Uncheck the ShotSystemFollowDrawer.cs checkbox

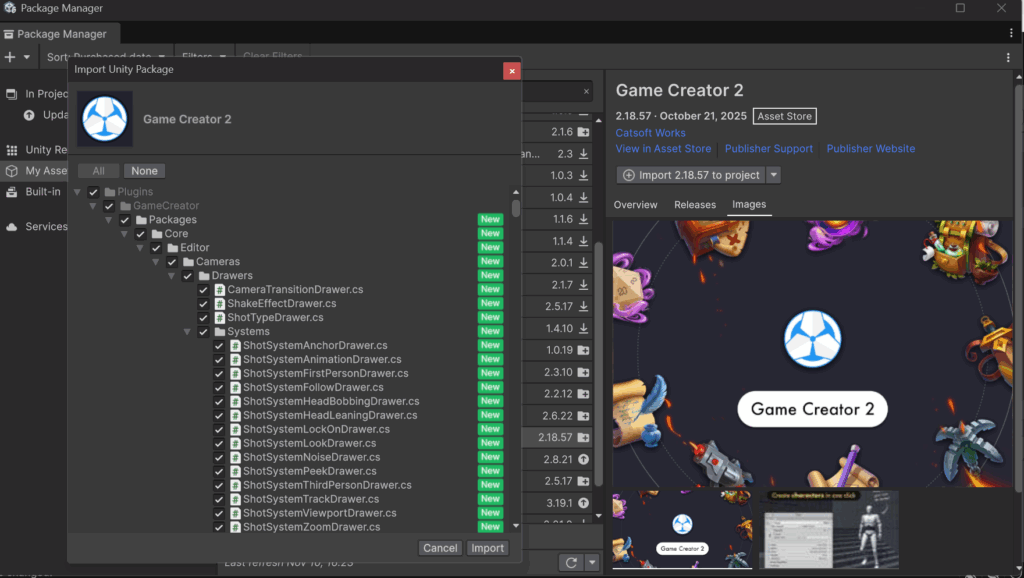tap(219, 388)
